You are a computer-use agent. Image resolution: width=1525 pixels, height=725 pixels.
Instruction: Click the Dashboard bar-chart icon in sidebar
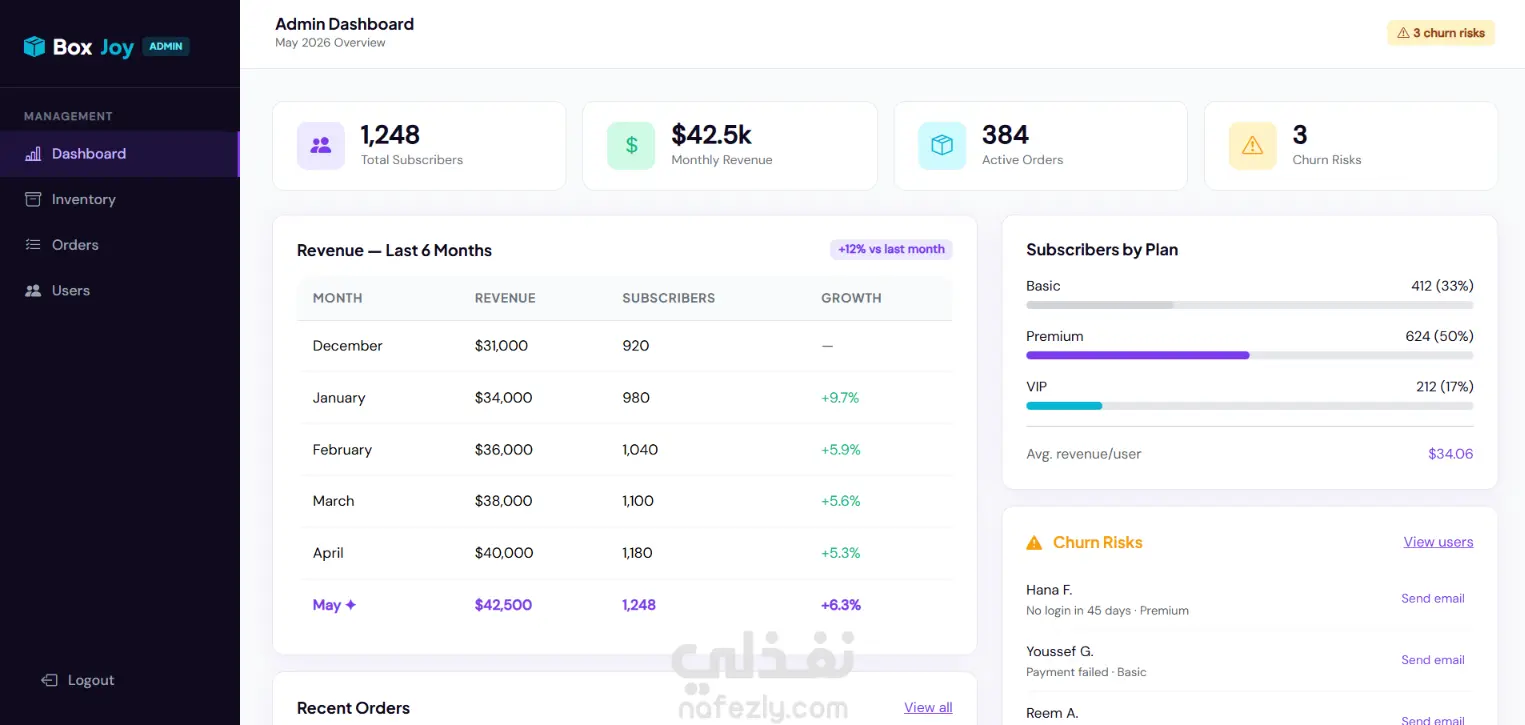(33, 154)
